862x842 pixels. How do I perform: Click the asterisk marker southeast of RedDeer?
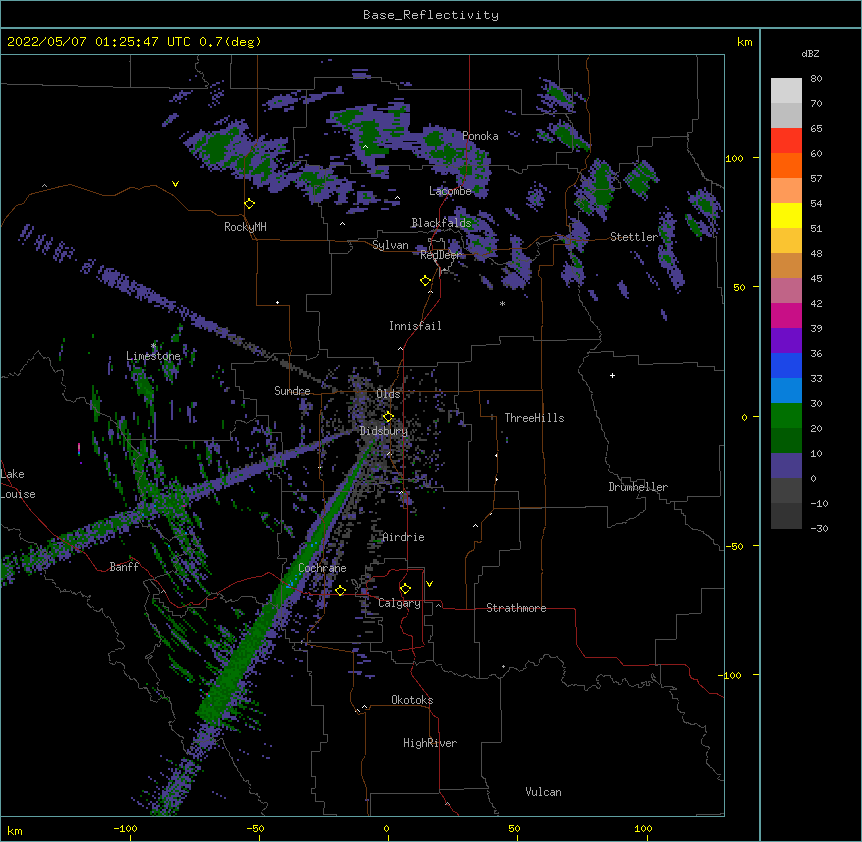pos(502,304)
